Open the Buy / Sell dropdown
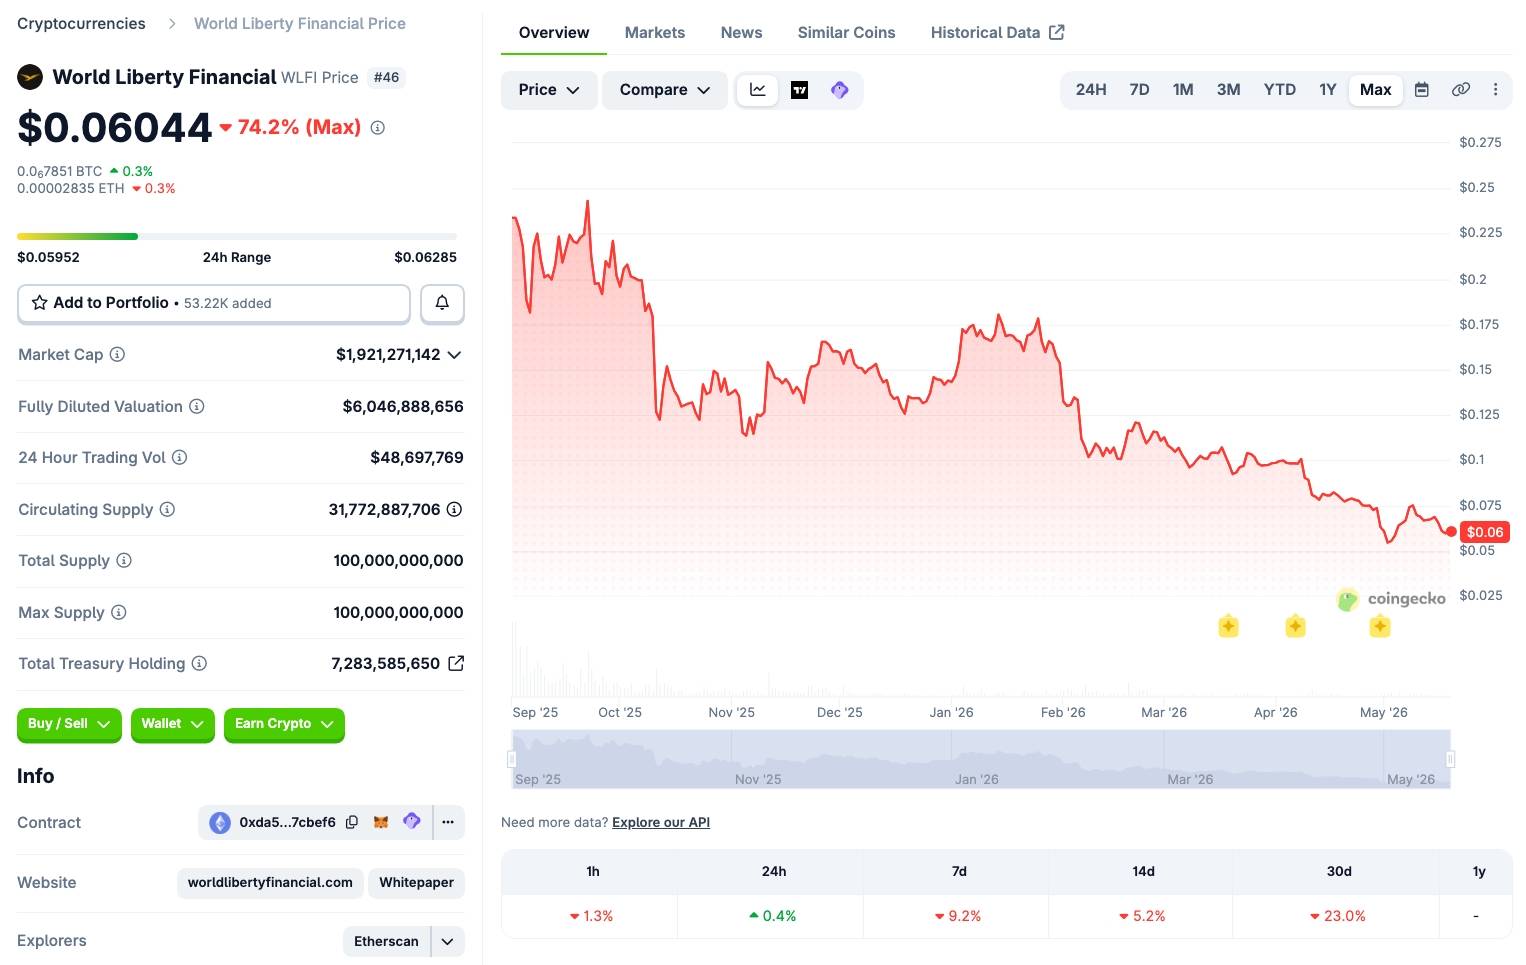This screenshot has width=1526, height=965. click(x=69, y=724)
